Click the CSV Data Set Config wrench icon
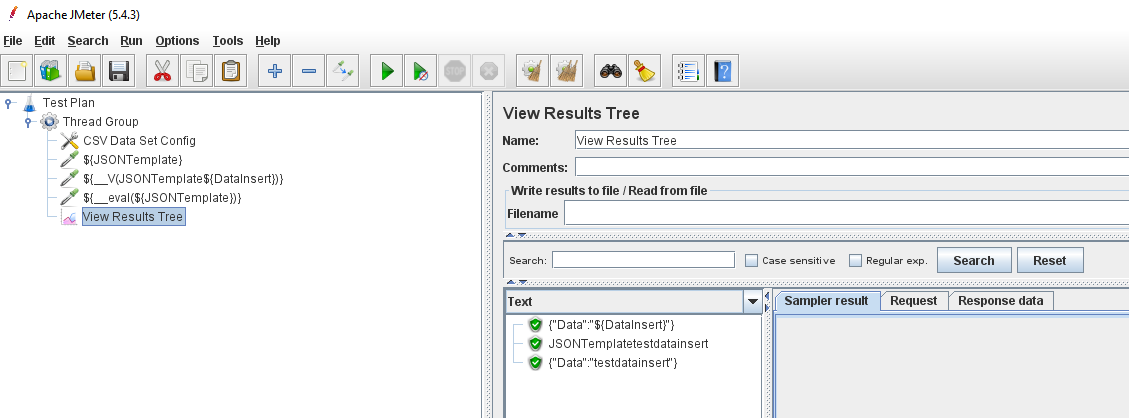The width and height of the screenshot is (1129, 418). (x=70, y=141)
